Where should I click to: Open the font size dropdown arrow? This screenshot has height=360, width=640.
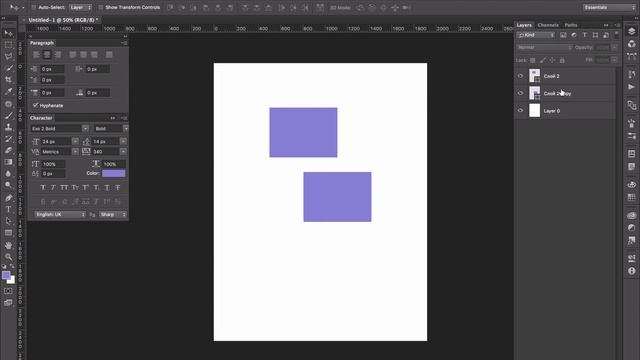[76, 142]
